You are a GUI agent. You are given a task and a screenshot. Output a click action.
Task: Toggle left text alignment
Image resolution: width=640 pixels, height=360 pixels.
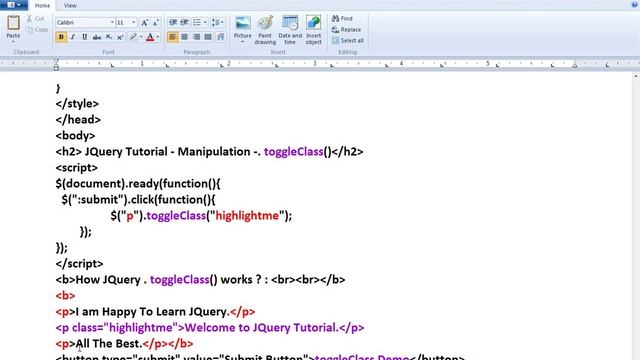[x=173, y=37]
